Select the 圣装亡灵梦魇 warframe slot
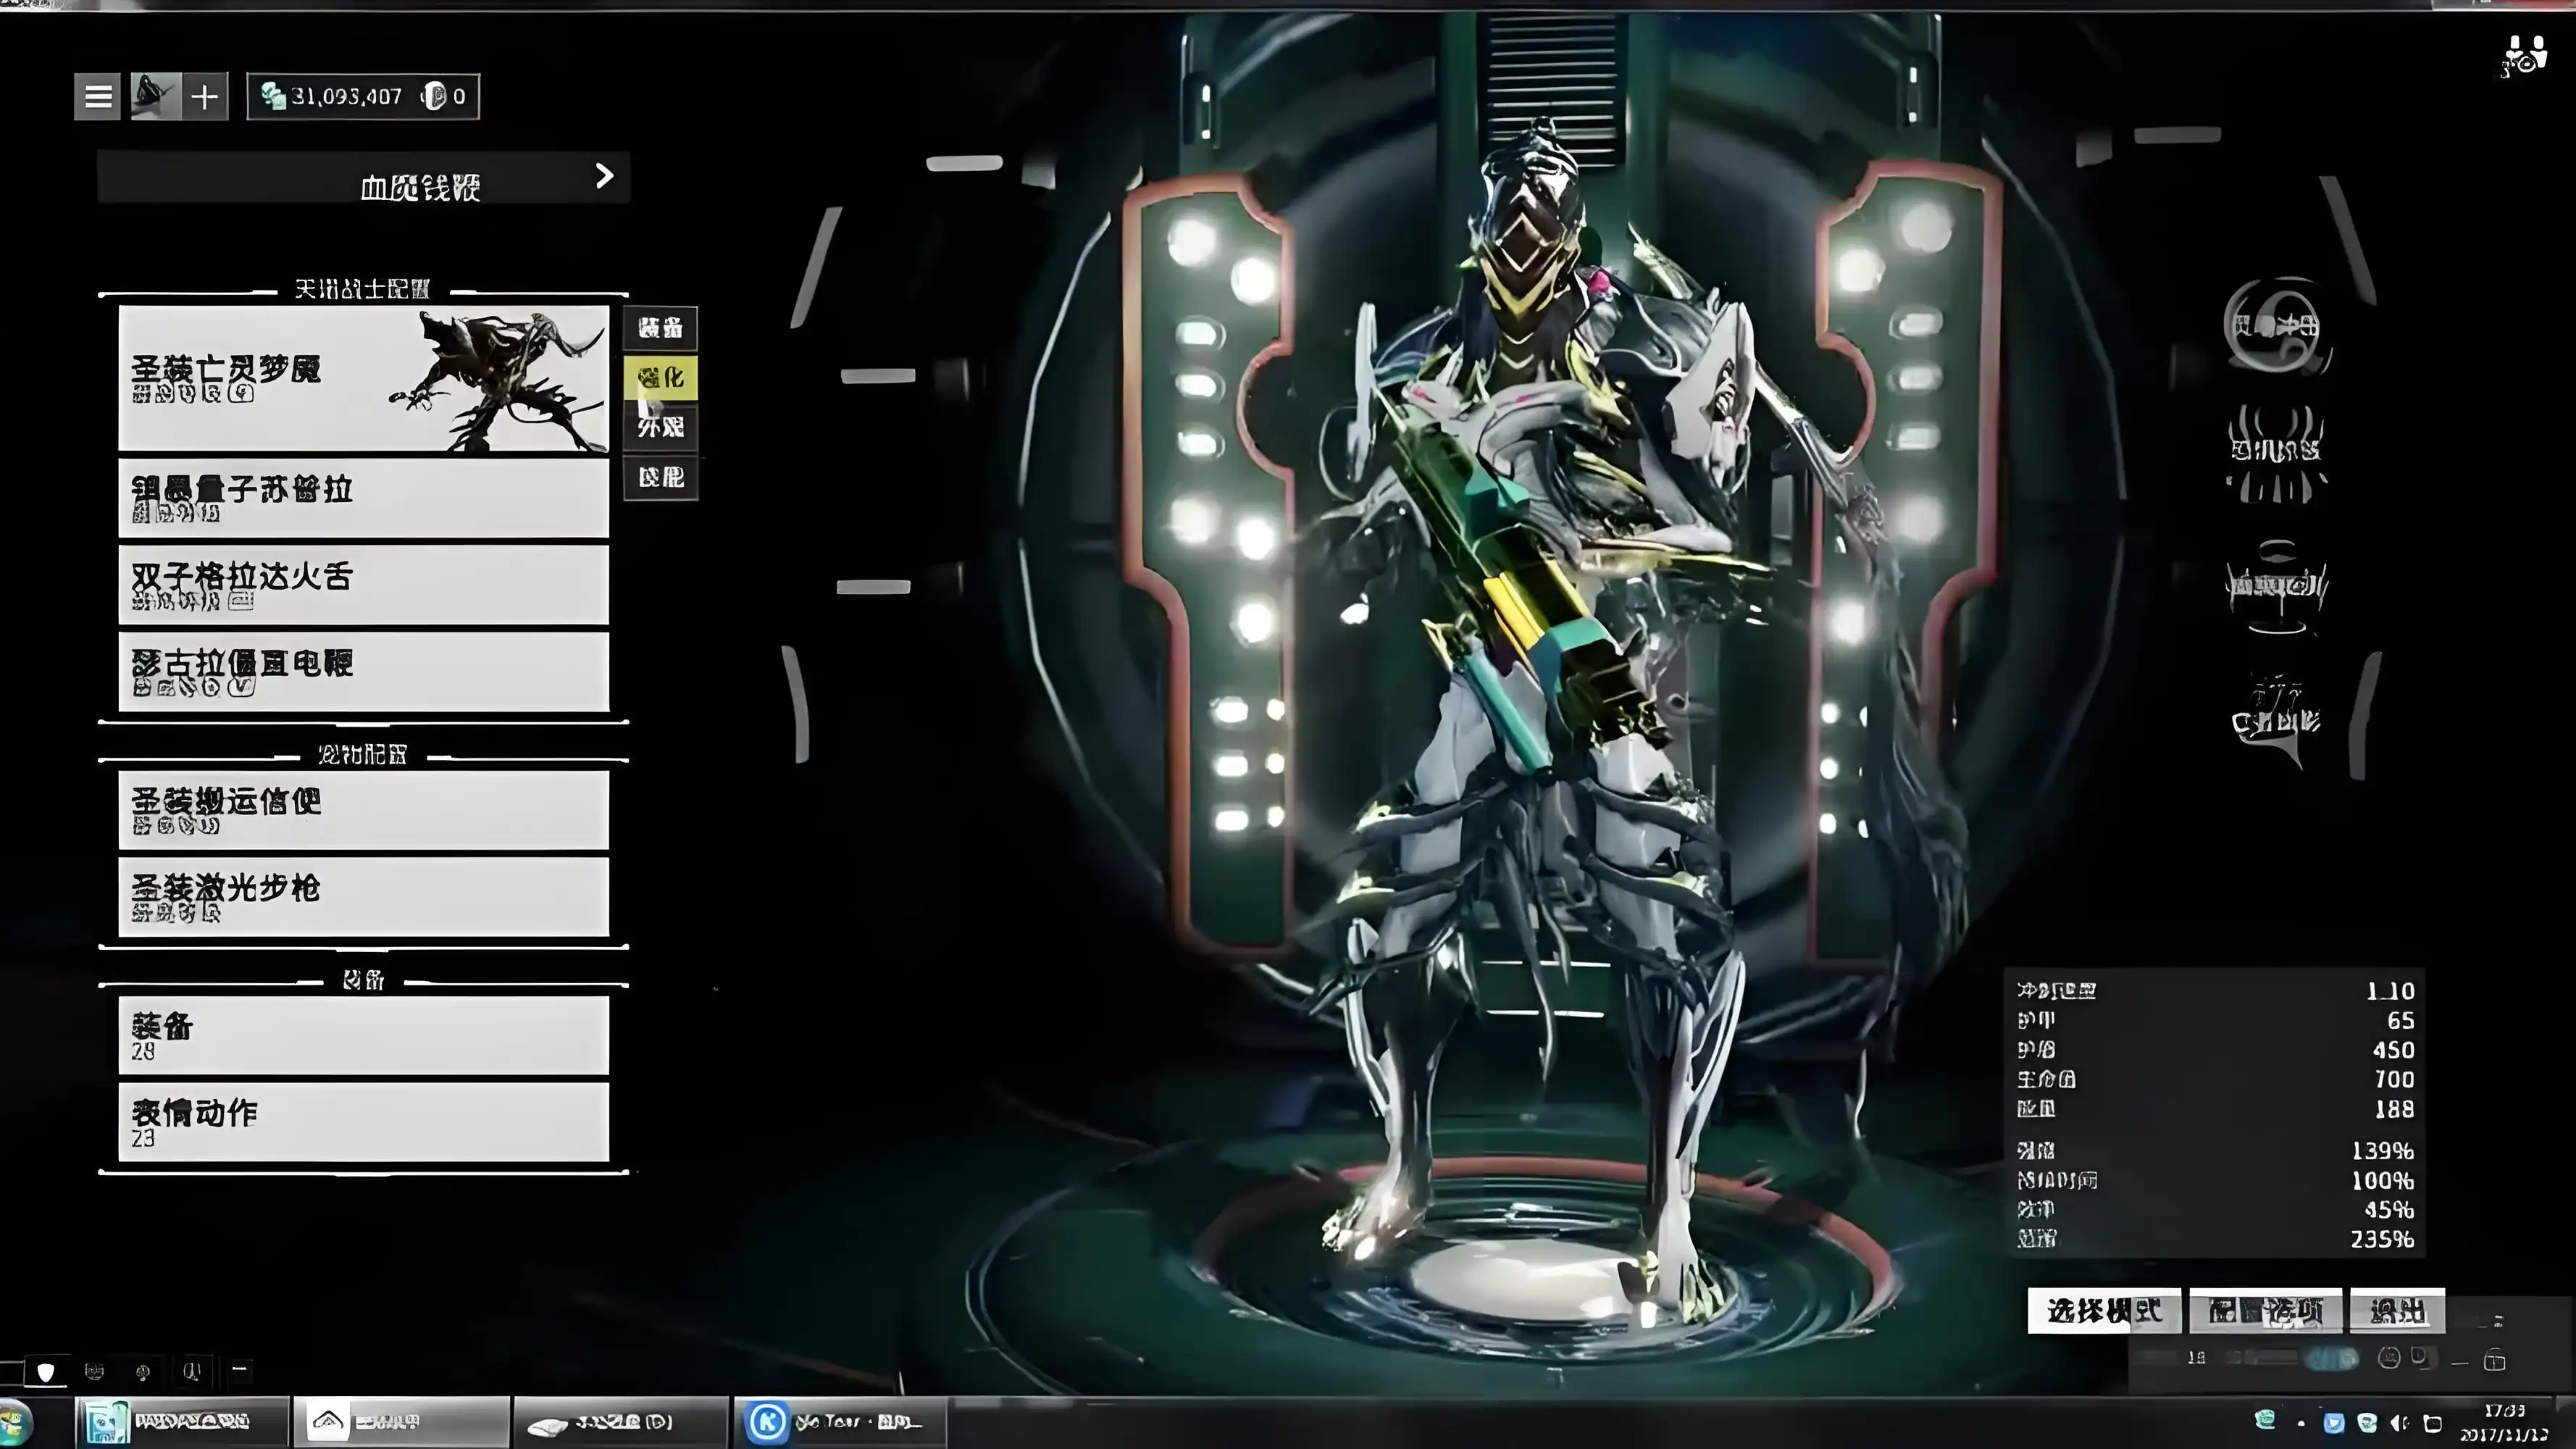 363,379
